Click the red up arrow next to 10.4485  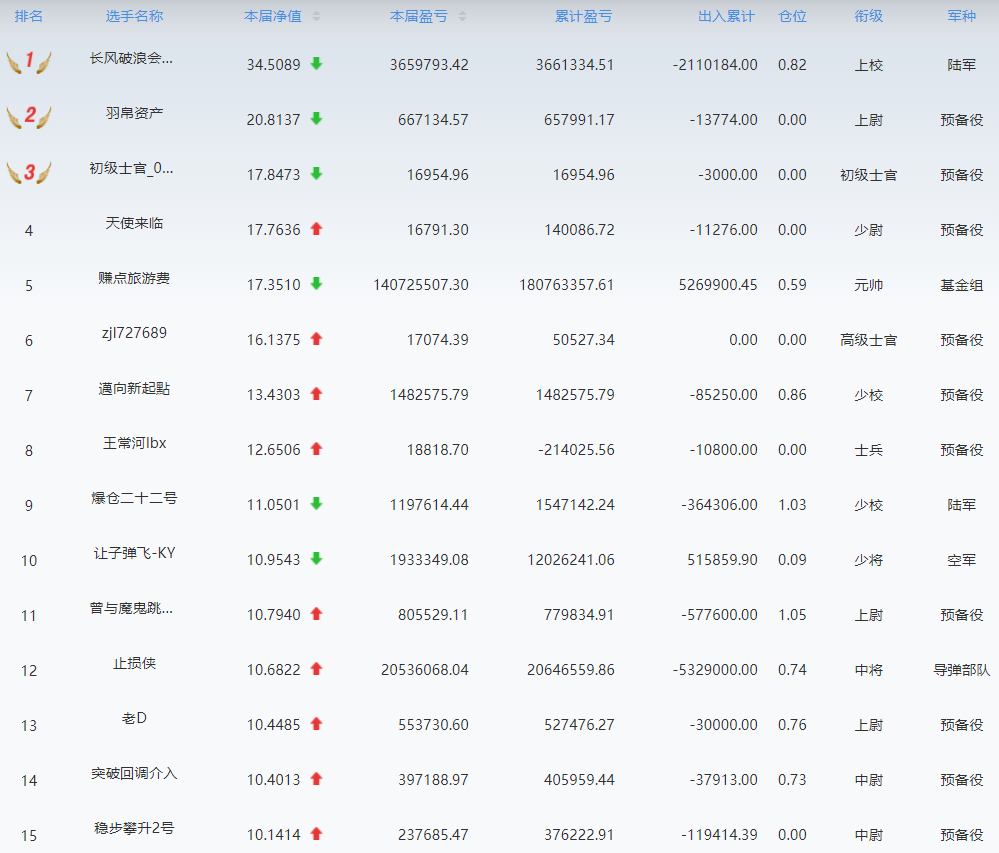tap(316, 724)
